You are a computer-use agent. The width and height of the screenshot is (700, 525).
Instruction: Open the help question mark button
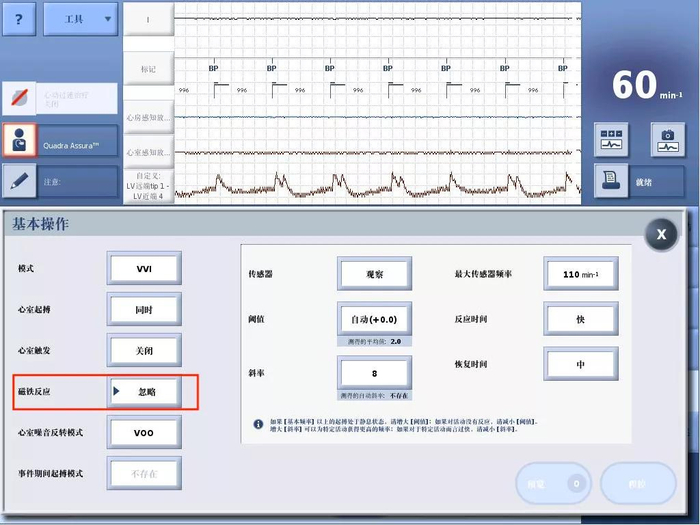point(19,19)
